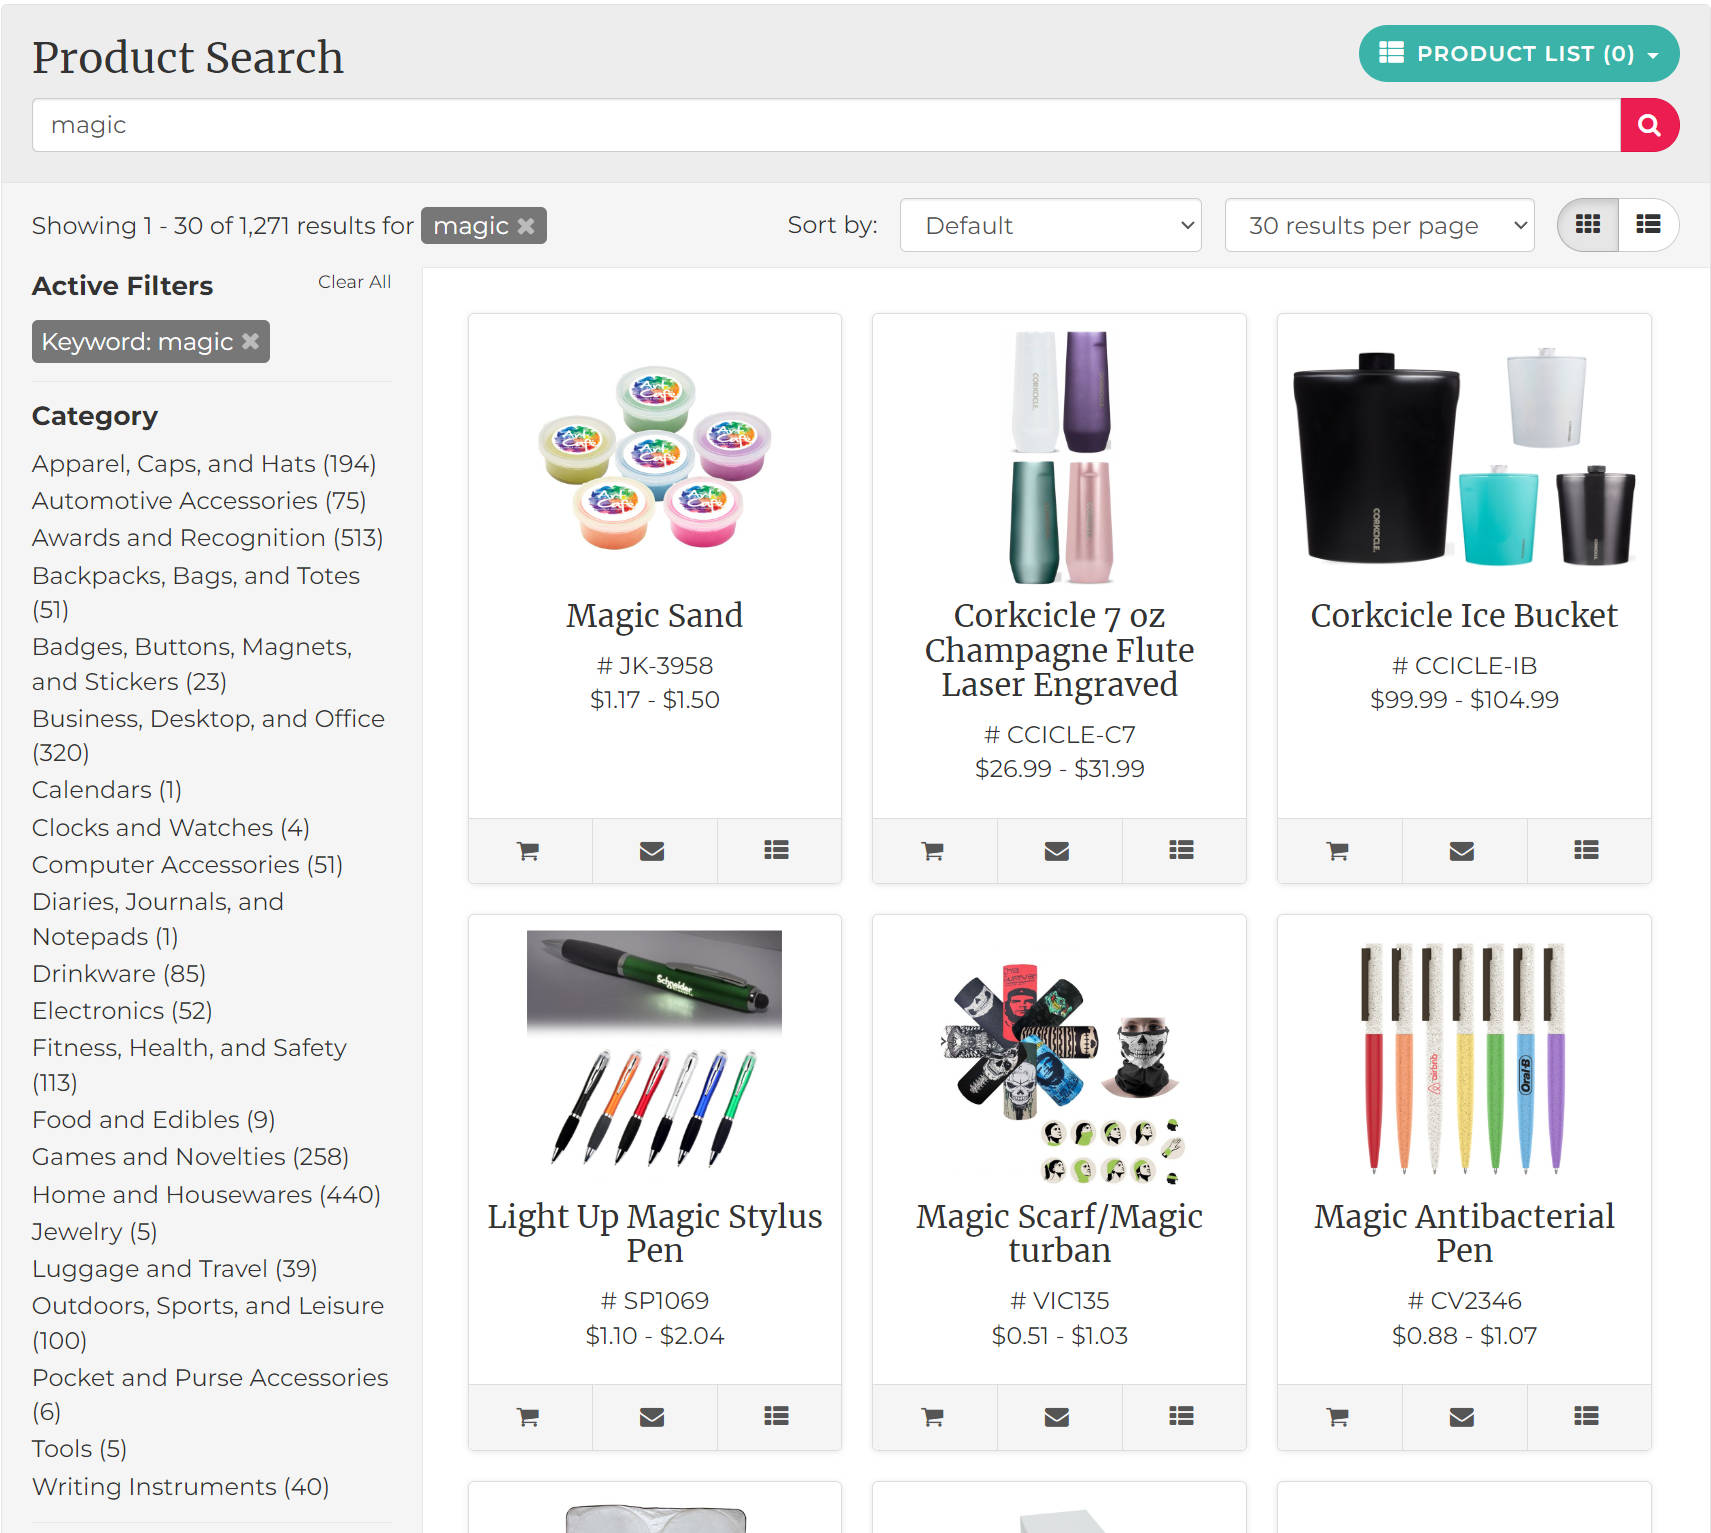This screenshot has height=1533, width=1711.
Task: Switch to list view layout
Action: [1648, 225]
